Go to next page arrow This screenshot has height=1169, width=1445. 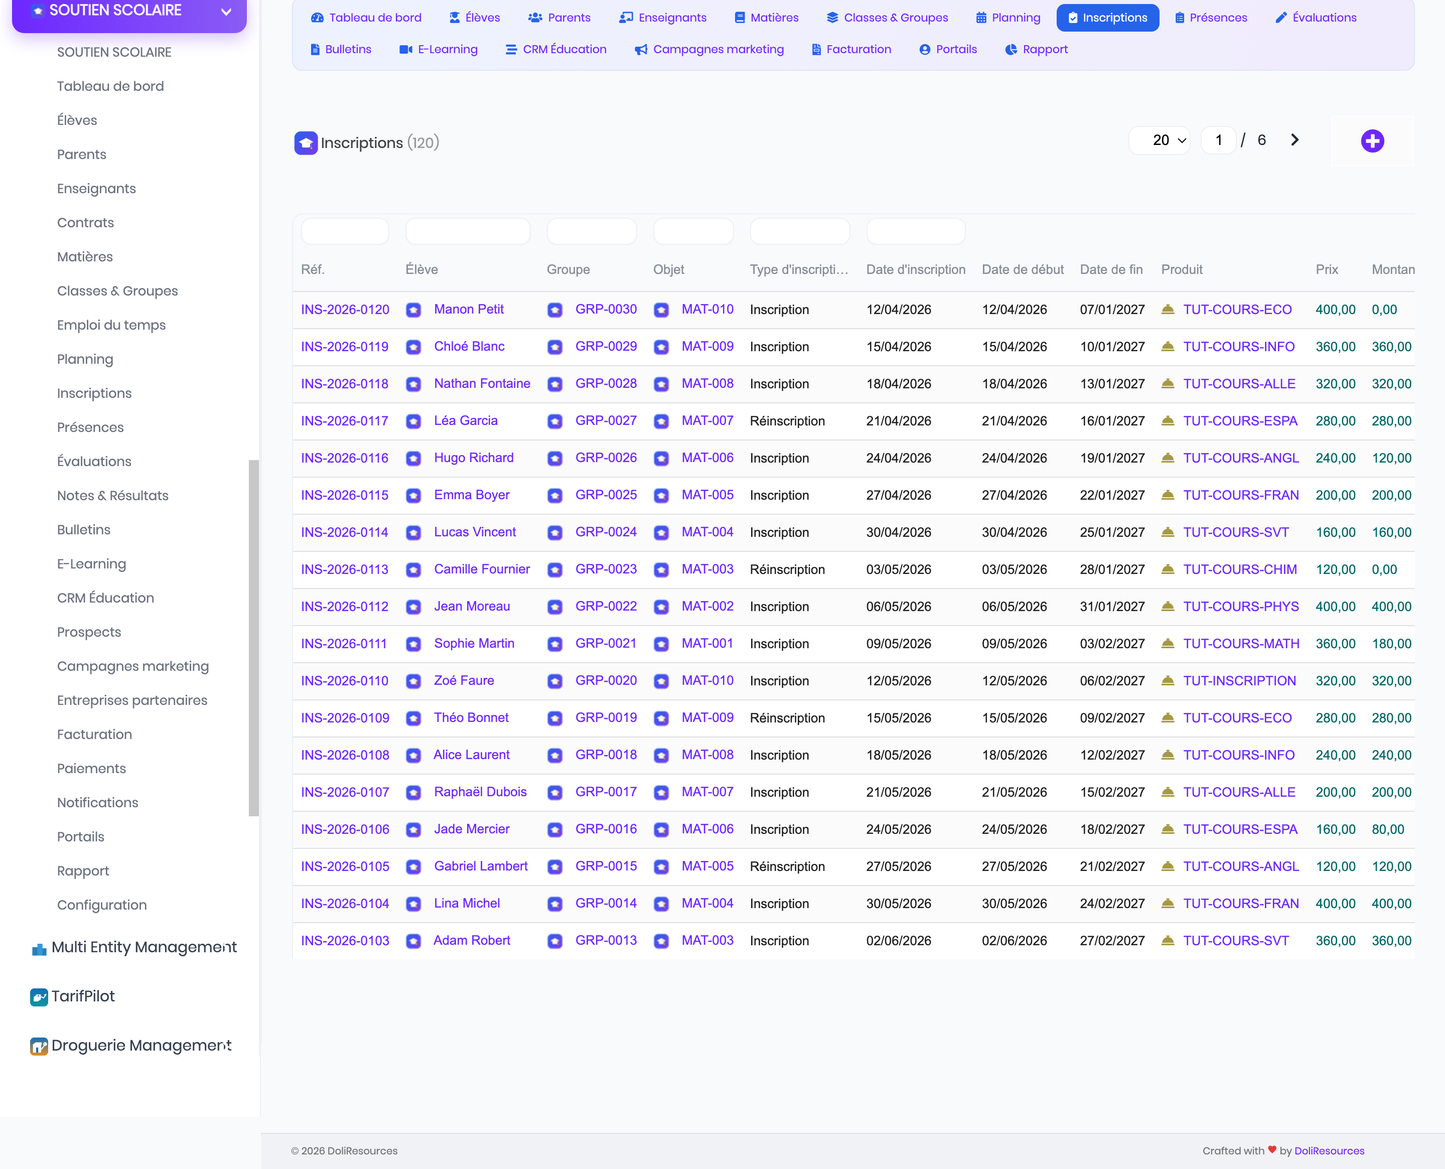point(1295,140)
